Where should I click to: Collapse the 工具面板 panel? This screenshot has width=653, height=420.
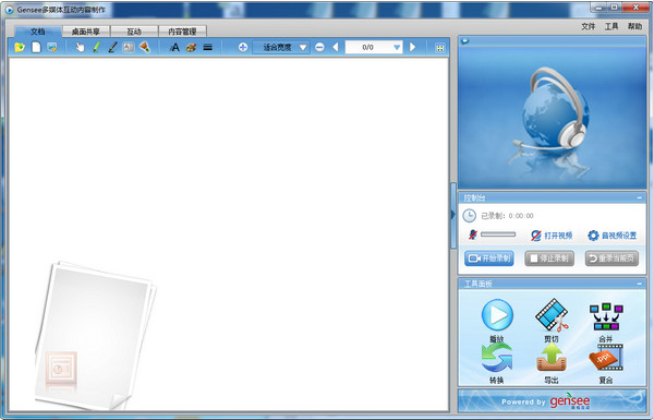[x=639, y=284]
